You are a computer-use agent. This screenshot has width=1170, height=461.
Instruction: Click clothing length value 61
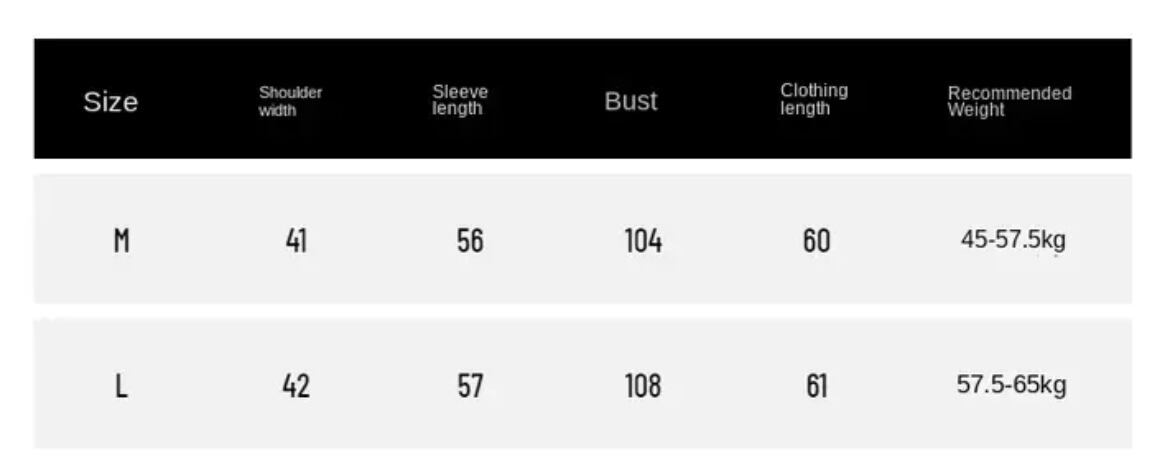pyautogui.click(x=816, y=386)
